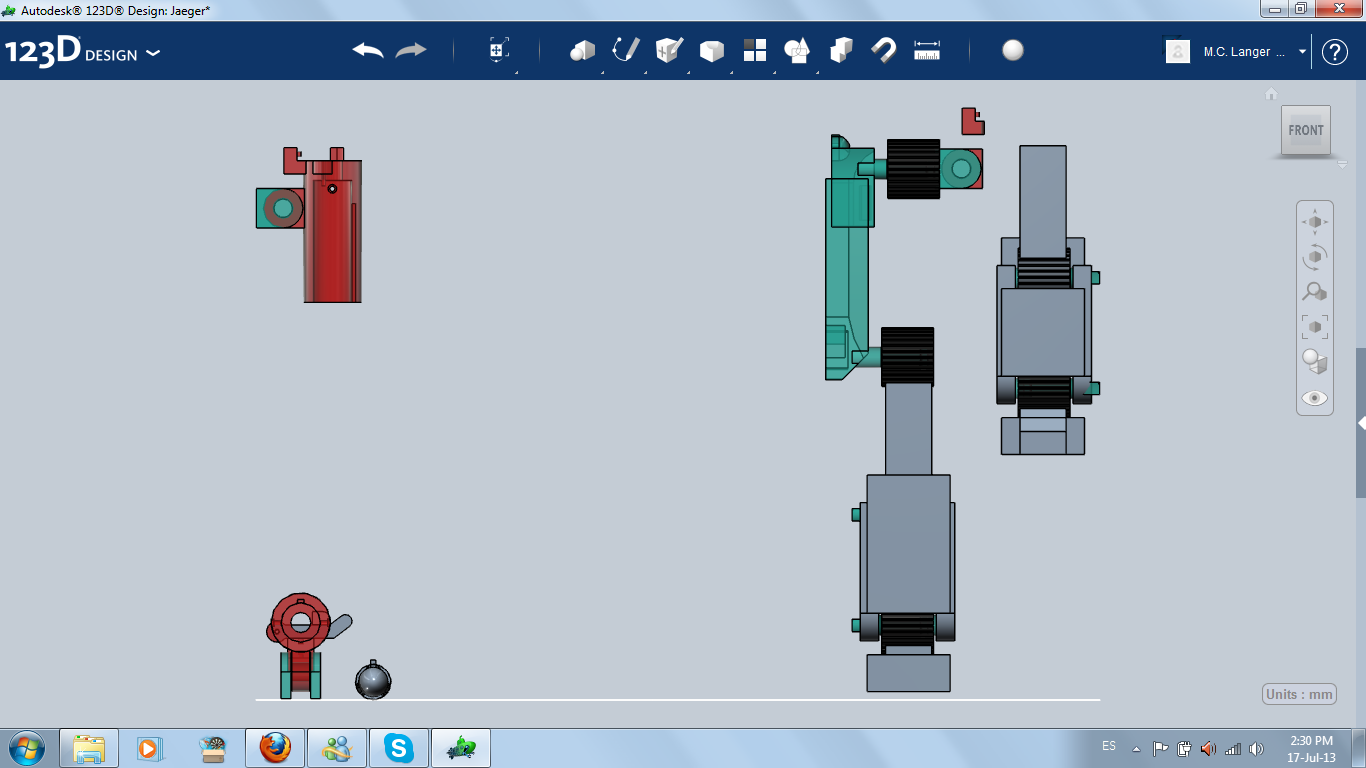Undo the last action with the left arrow
Viewport: 1366px width, 768px height.
368,50
